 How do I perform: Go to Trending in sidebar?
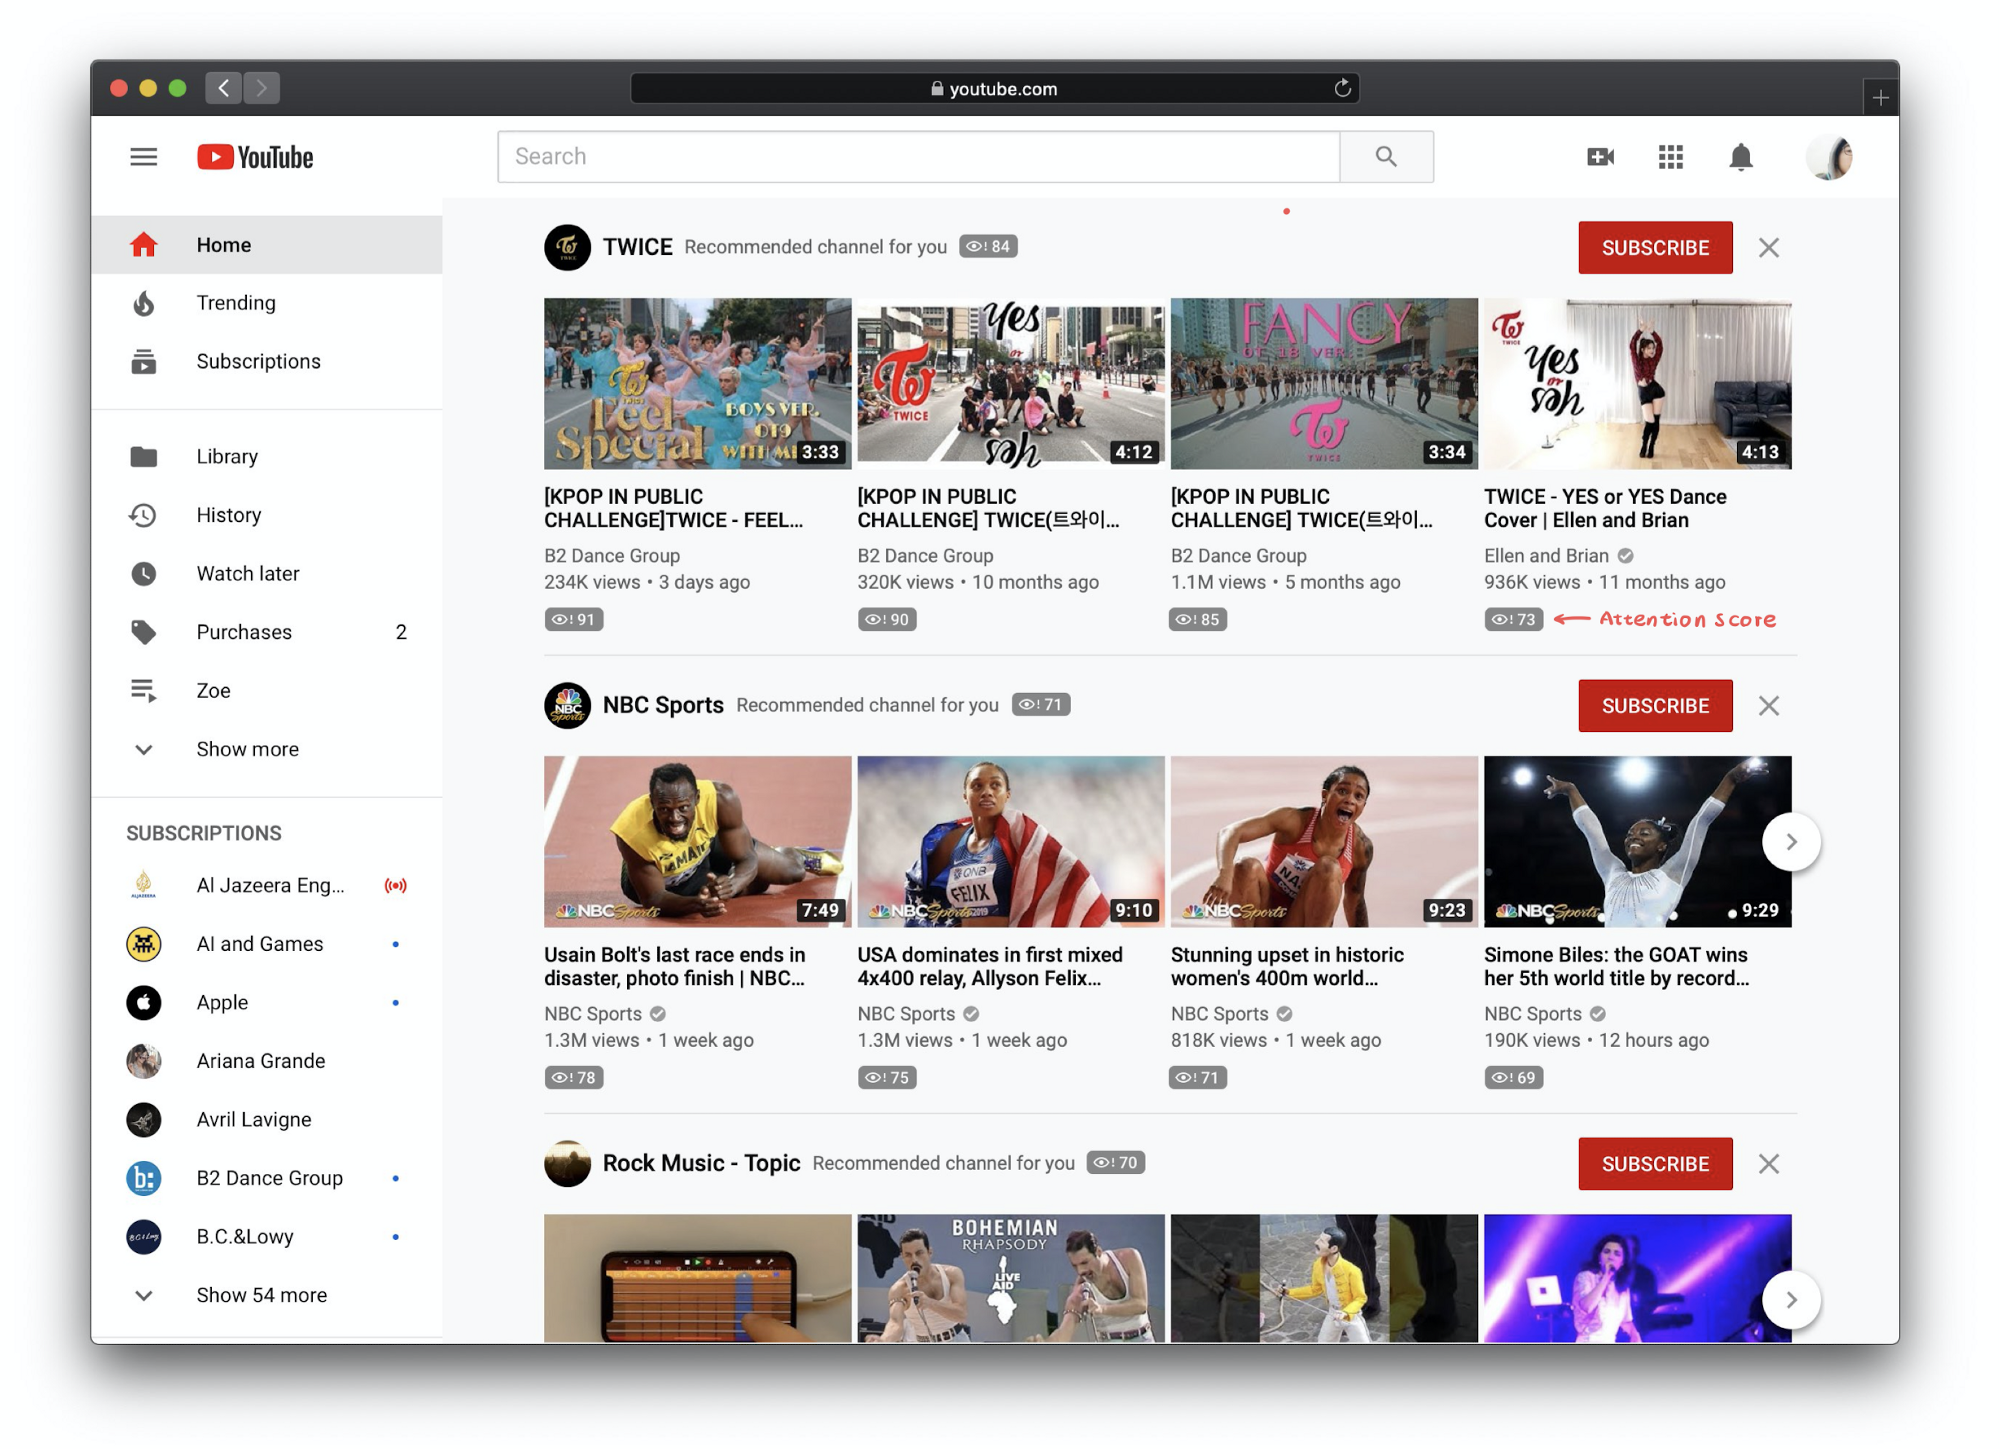(236, 303)
